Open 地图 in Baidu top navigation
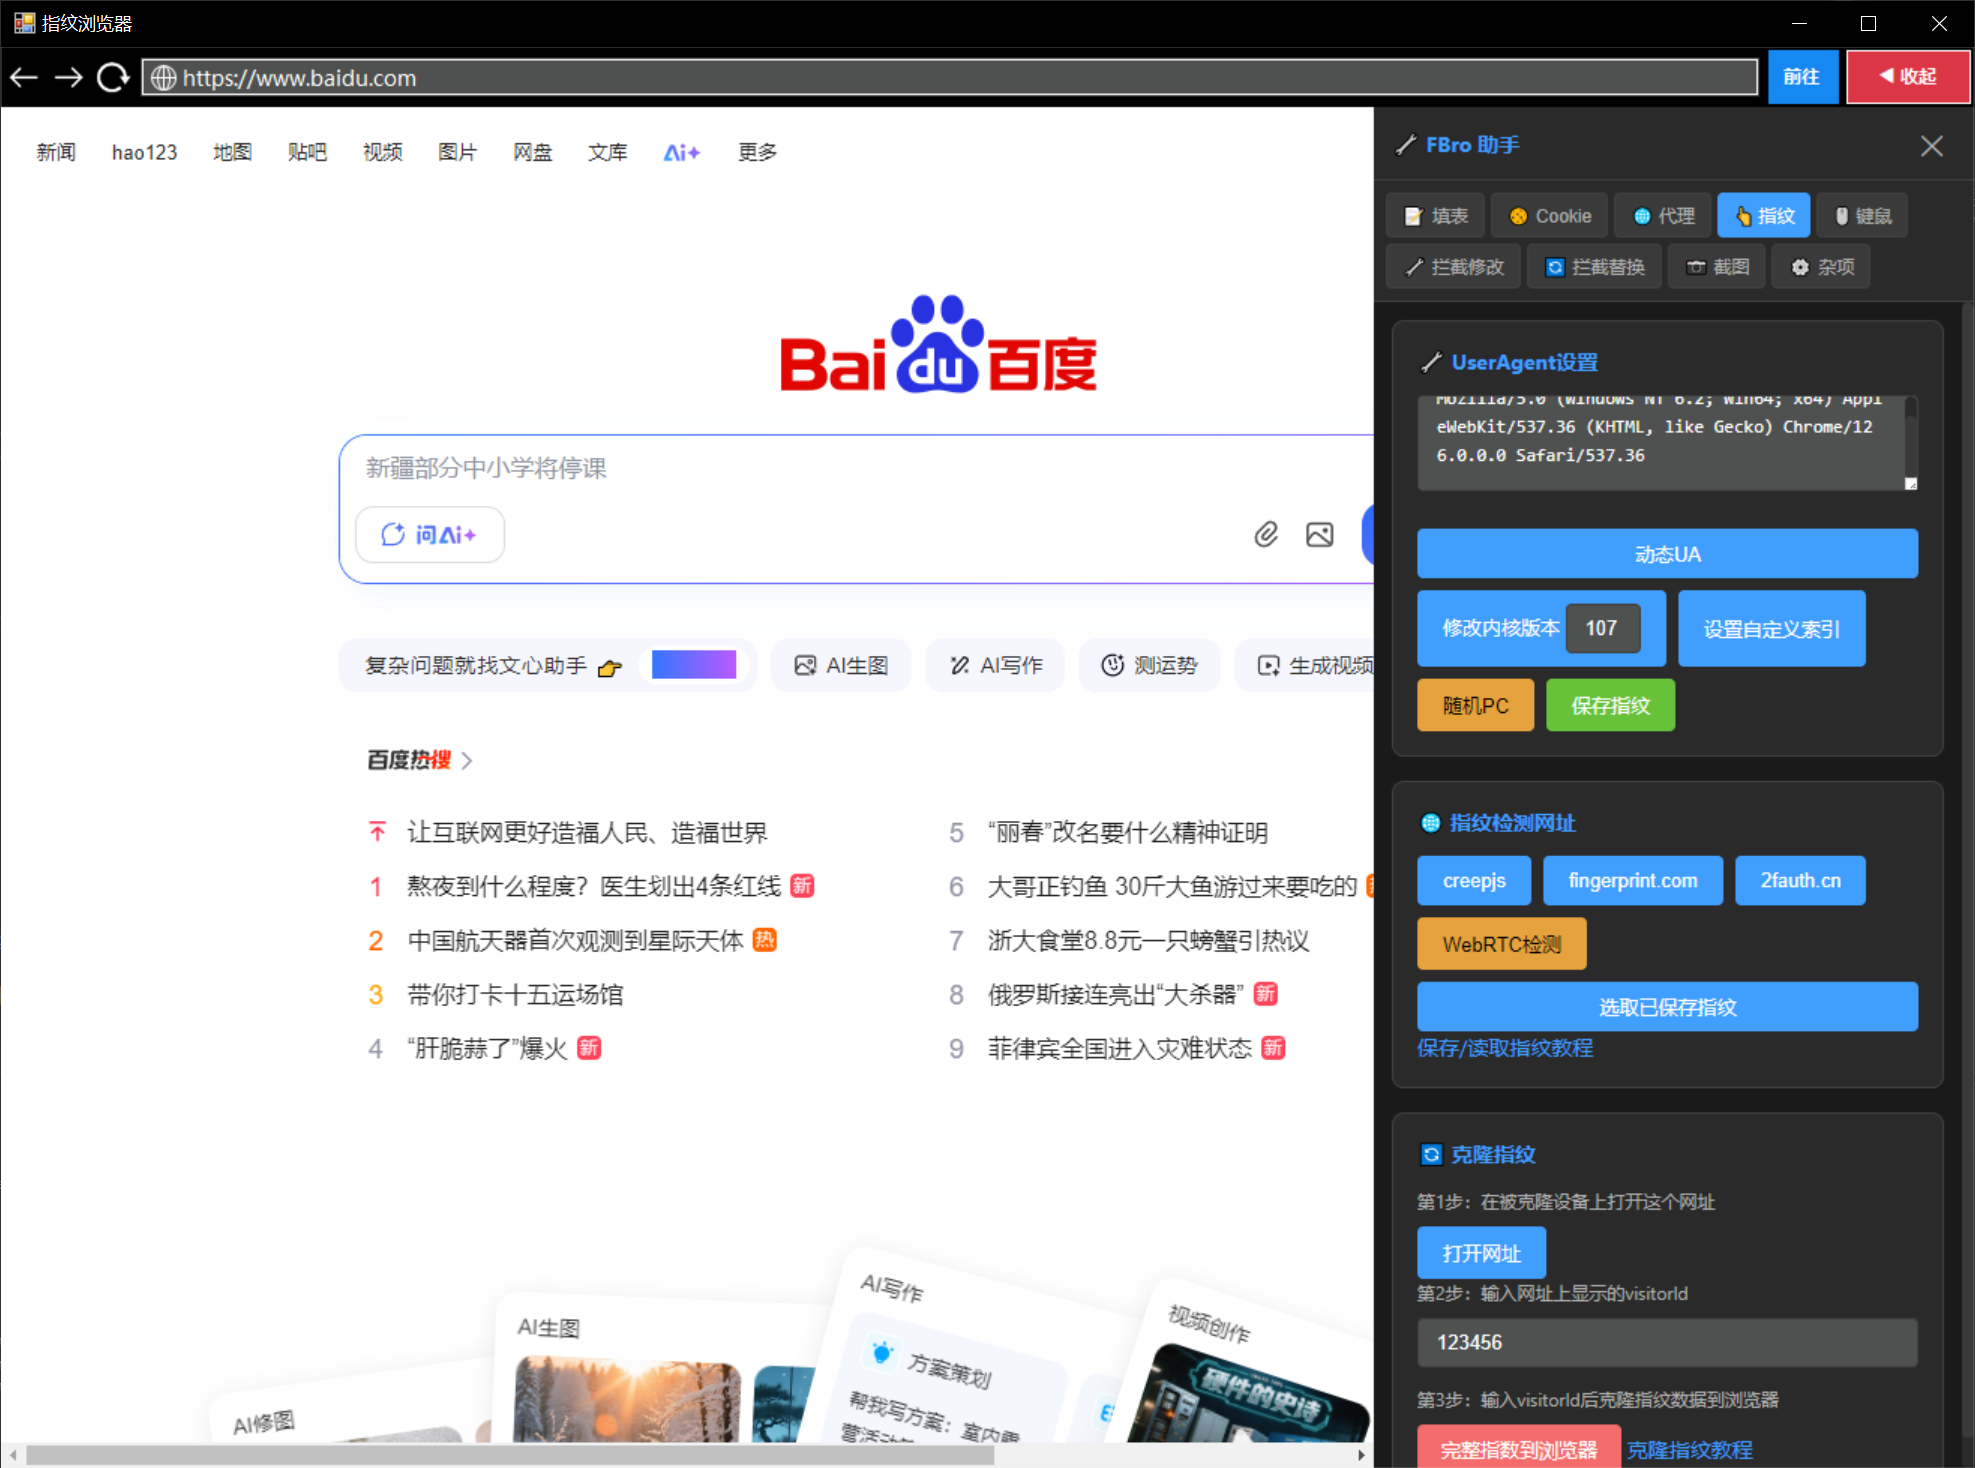Viewport: 1975px width, 1468px height. click(x=232, y=152)
